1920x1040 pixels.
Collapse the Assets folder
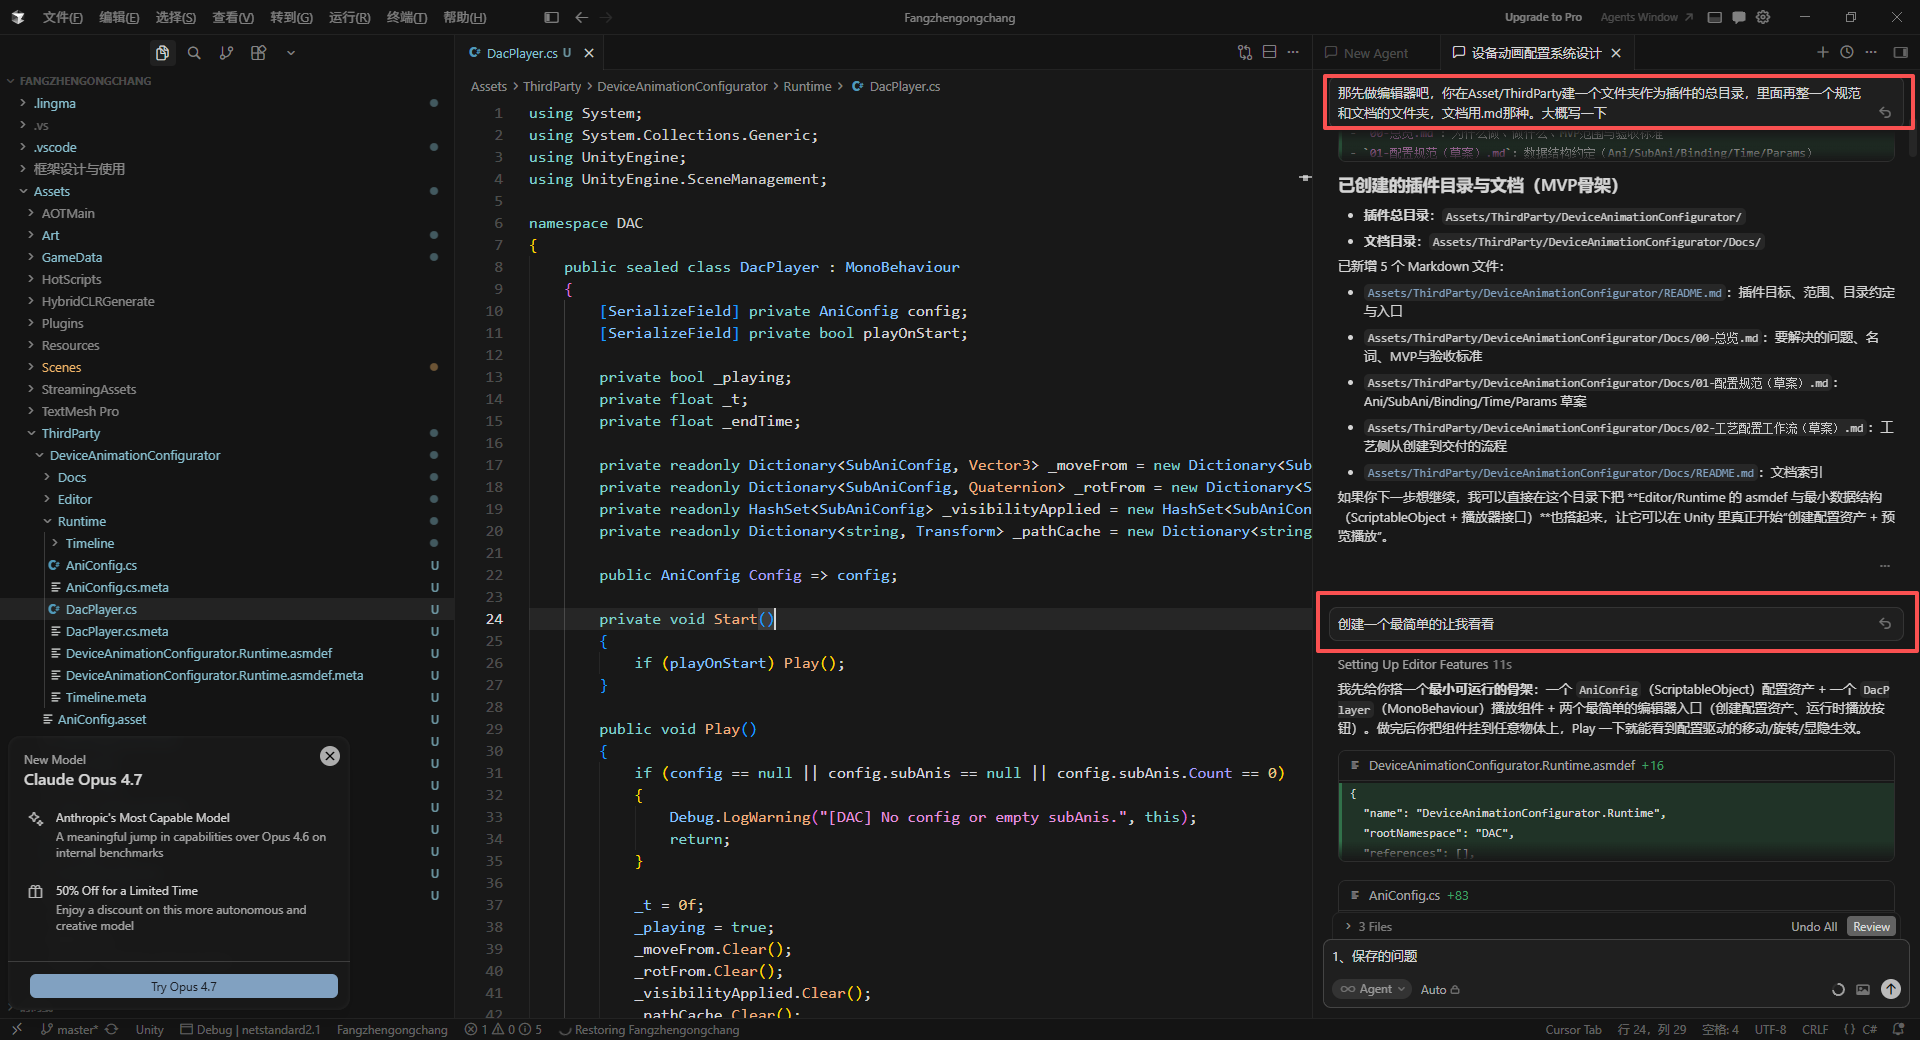coord(51,191)
